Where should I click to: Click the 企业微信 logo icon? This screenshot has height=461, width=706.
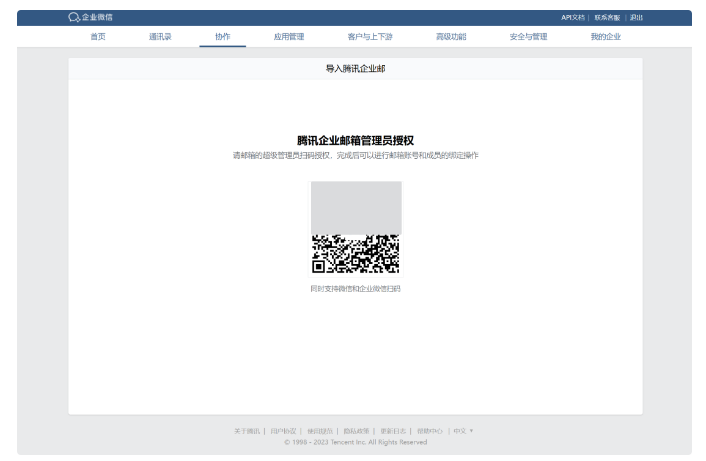[x=73, y=17]
